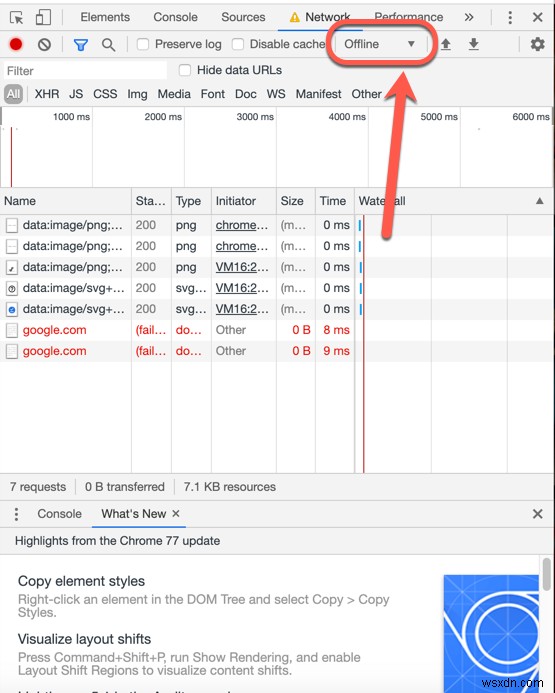This screenshot has width=555, height=693.
Task: Click the 4000 ms timeline marker
Action: [347, 117]
